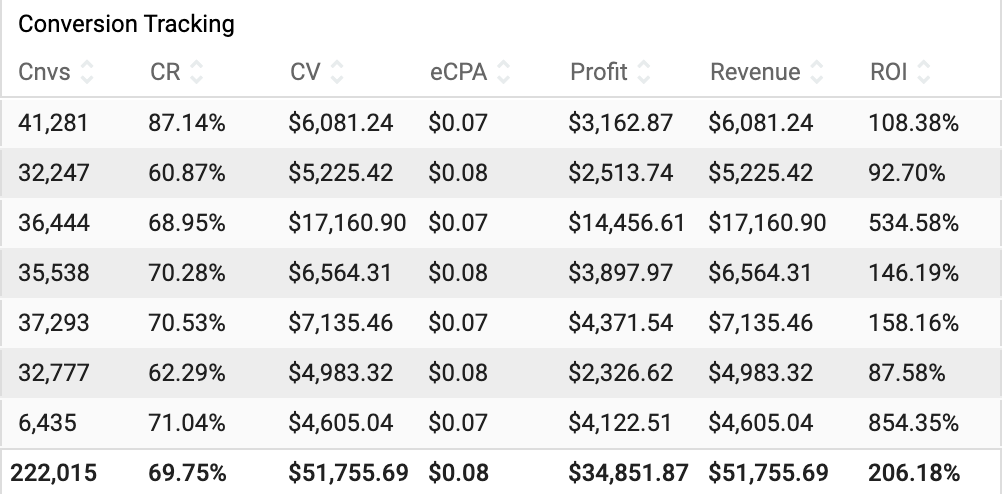This screenshot has width=1002, height=494.
Task: Click the 6,435 conversions cell
Action: click(x=47, y=423)
